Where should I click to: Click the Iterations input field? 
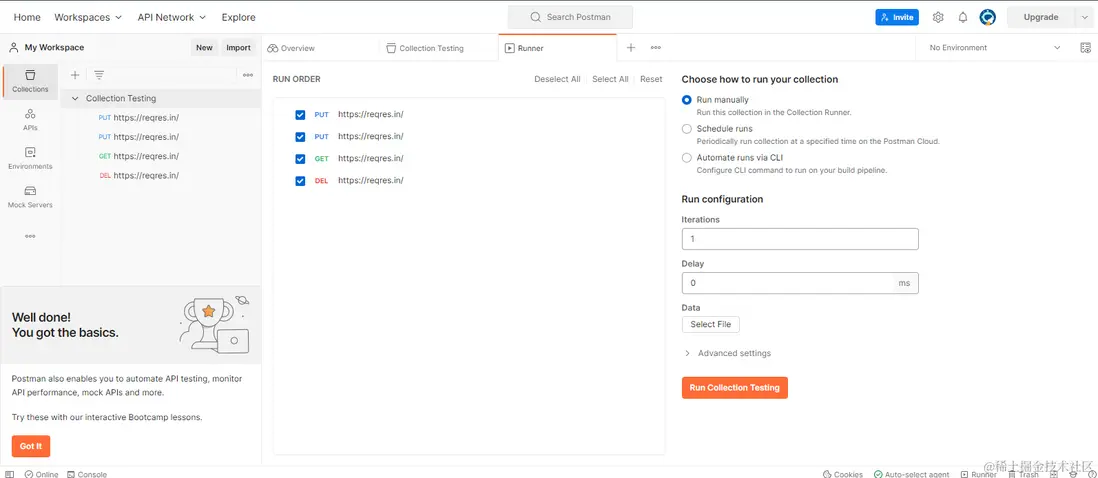799,239
